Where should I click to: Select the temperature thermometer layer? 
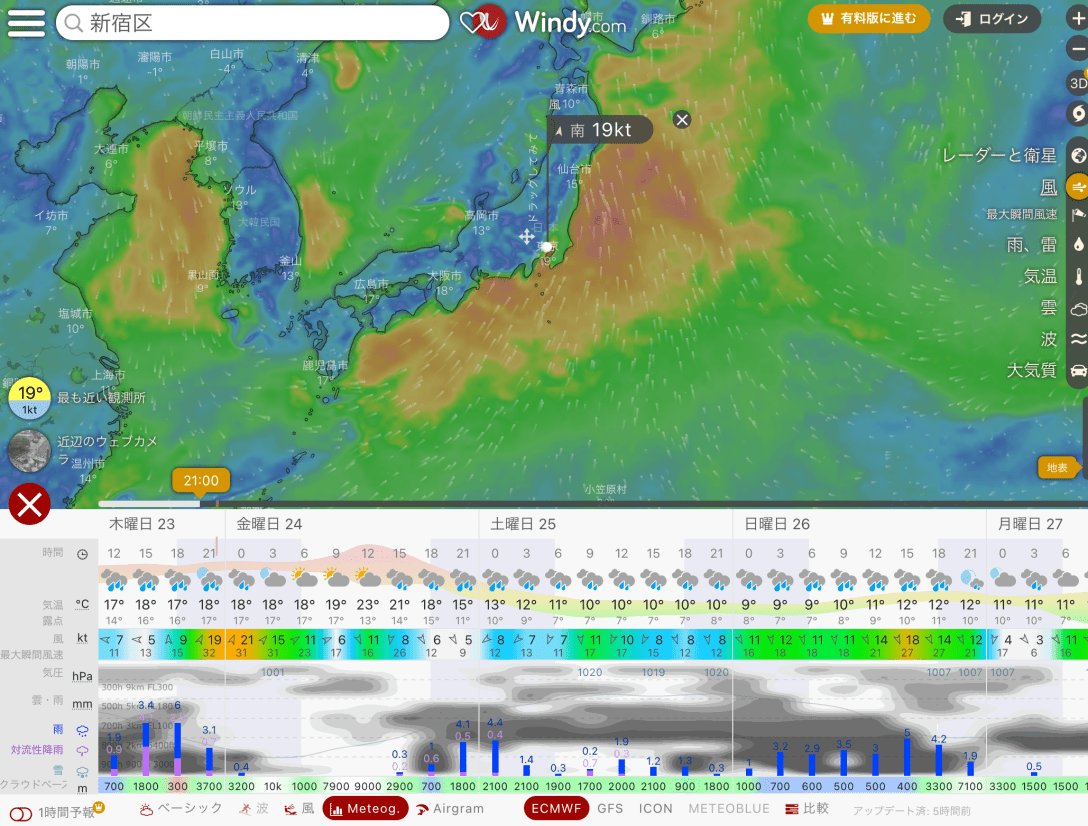pyautogui.click(x=1078, y=277)
